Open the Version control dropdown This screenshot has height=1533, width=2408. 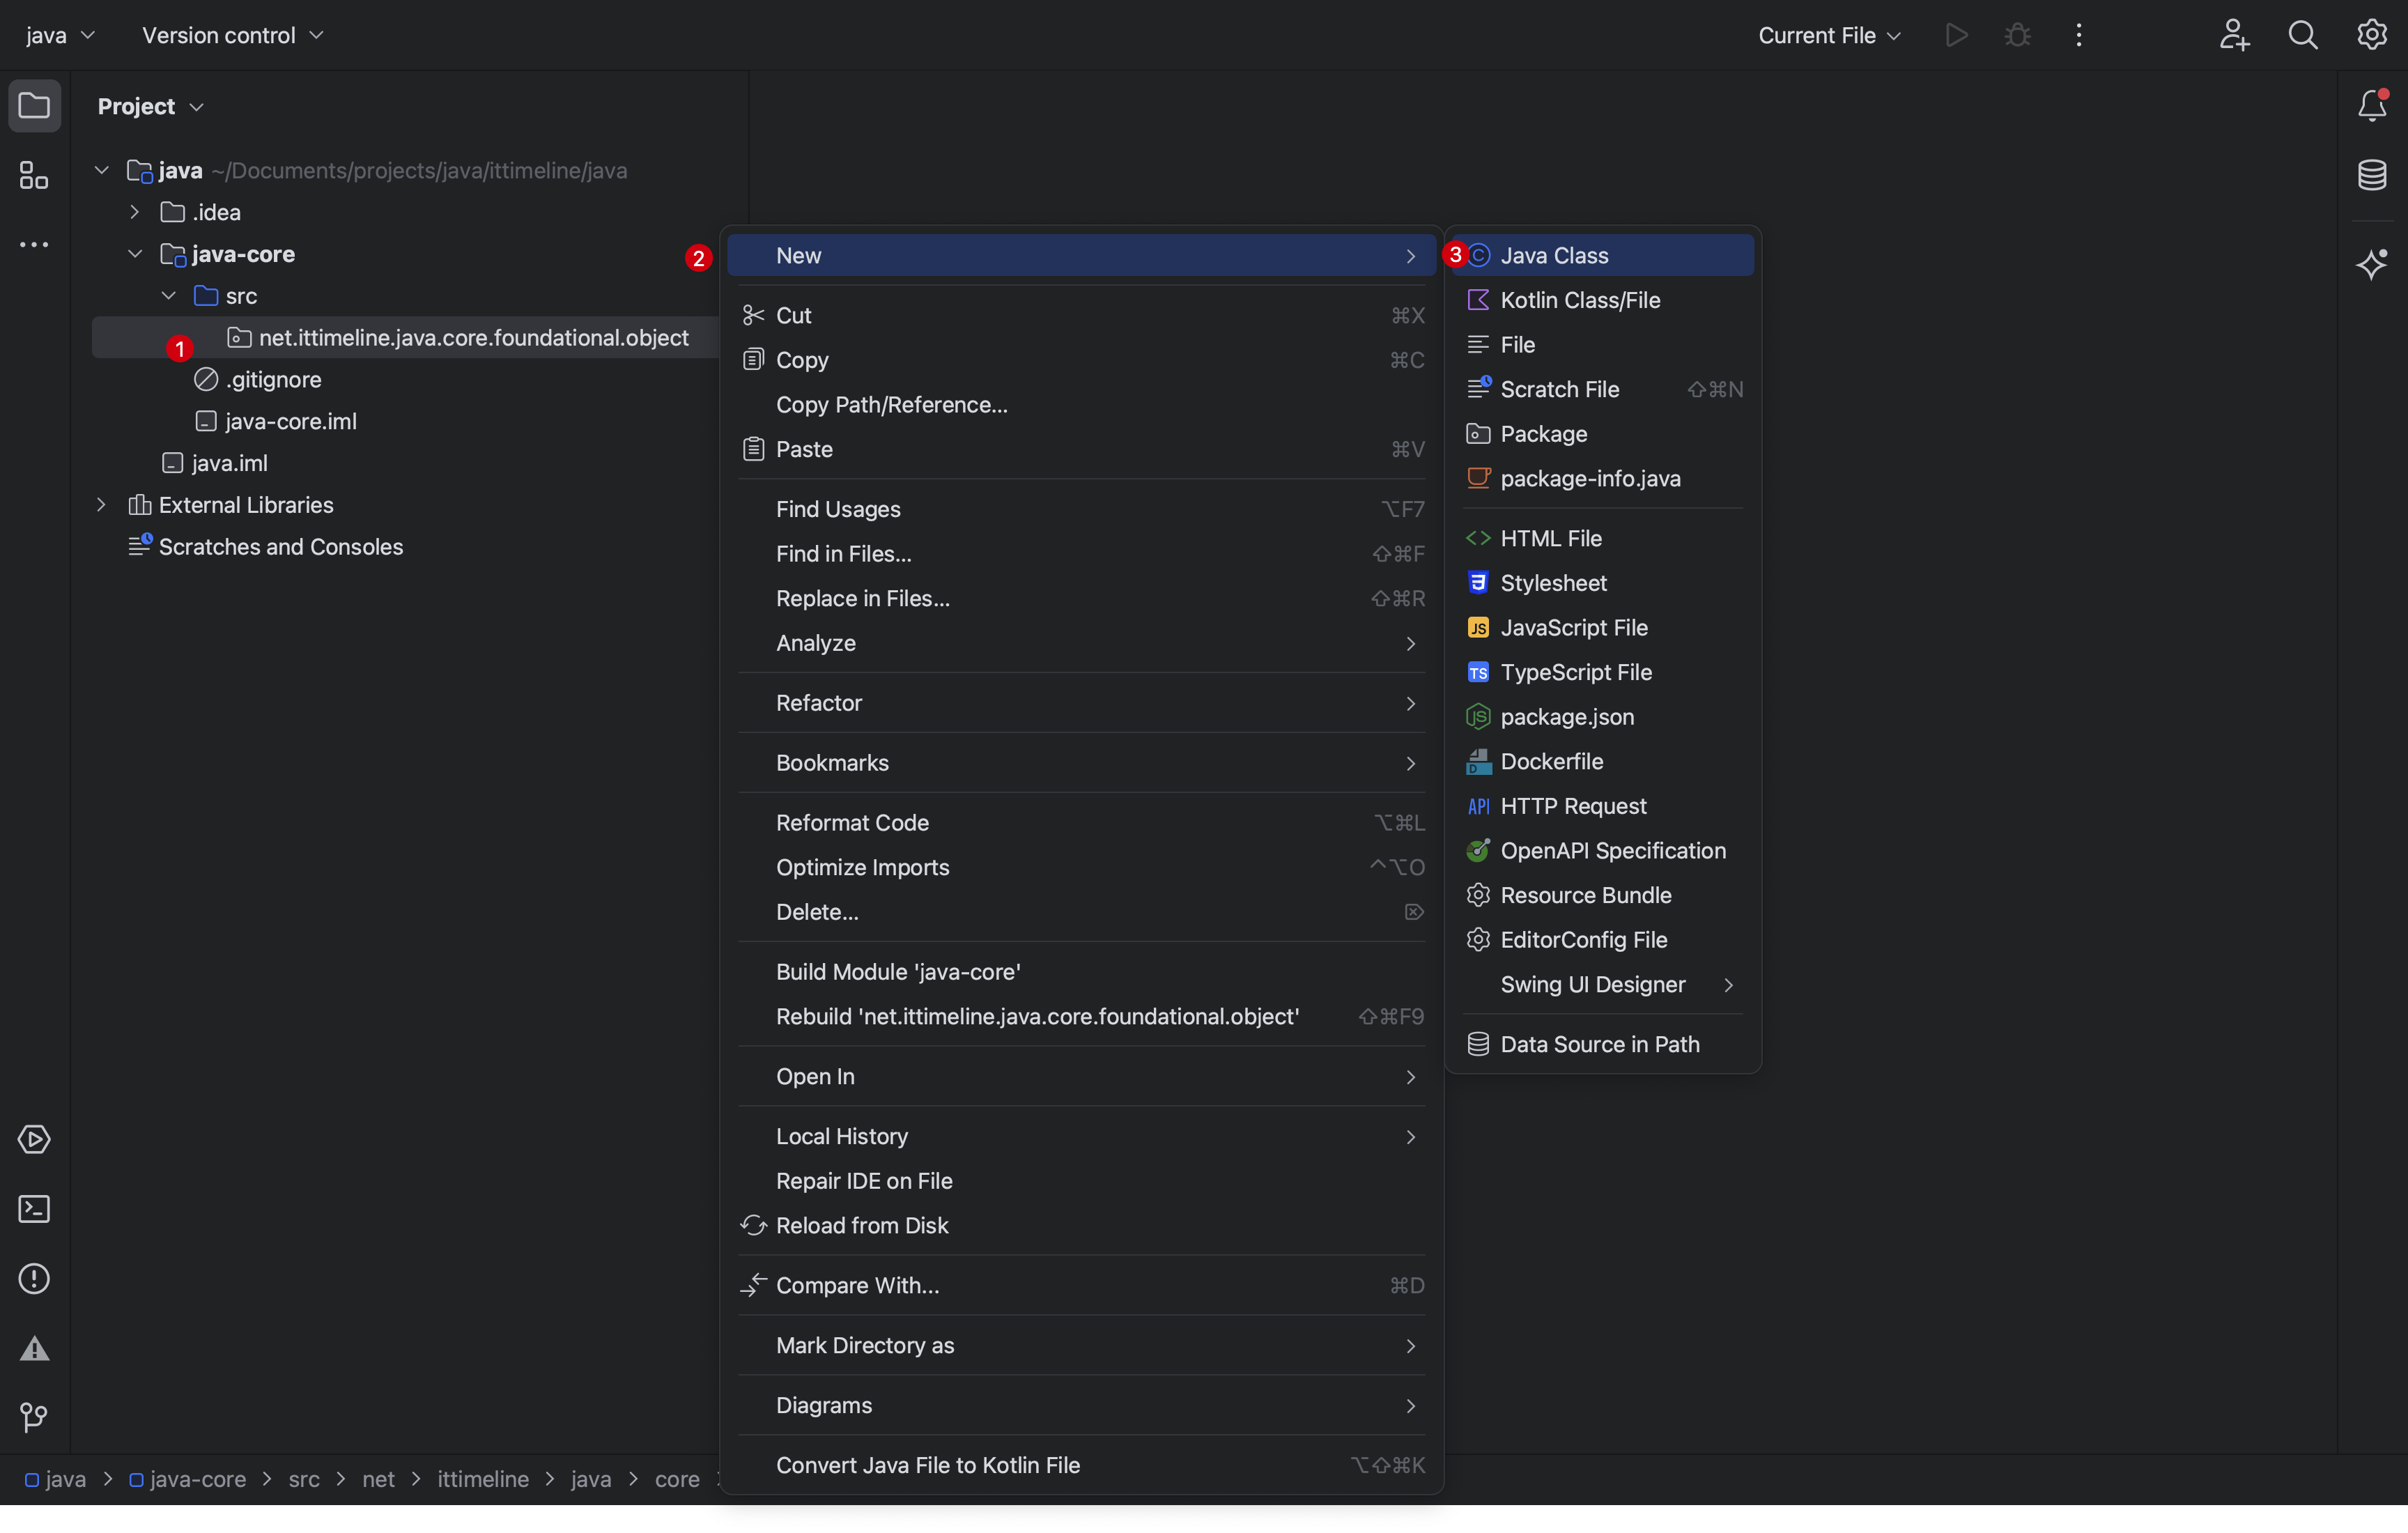233,35
